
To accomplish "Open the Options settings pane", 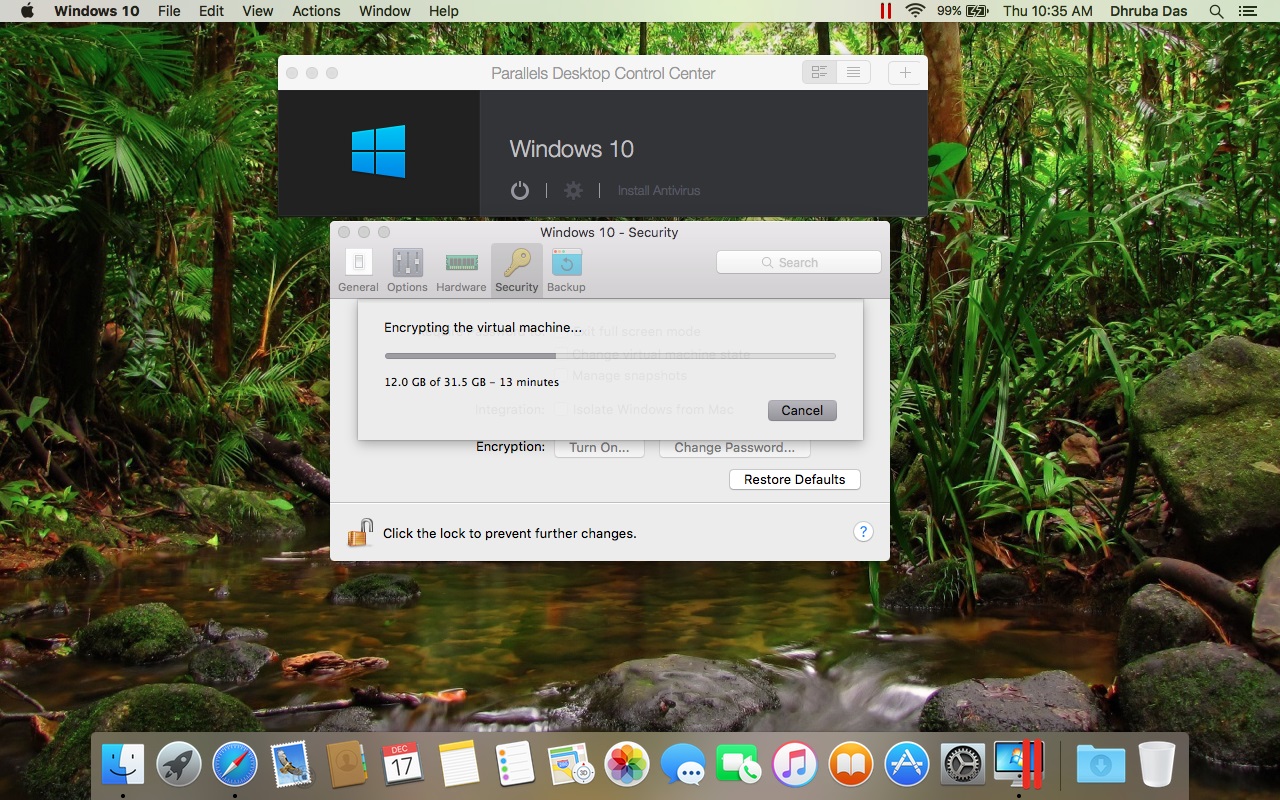I will [x=407, y=270].
